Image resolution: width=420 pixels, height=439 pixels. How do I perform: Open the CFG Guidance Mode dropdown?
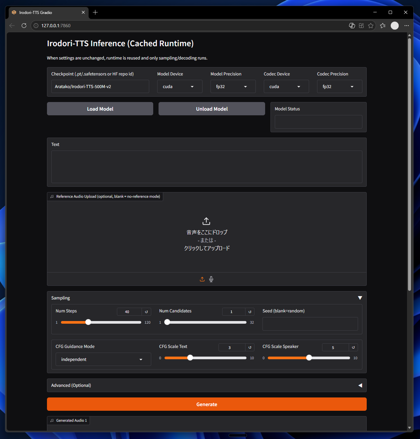tap(103, 359)
